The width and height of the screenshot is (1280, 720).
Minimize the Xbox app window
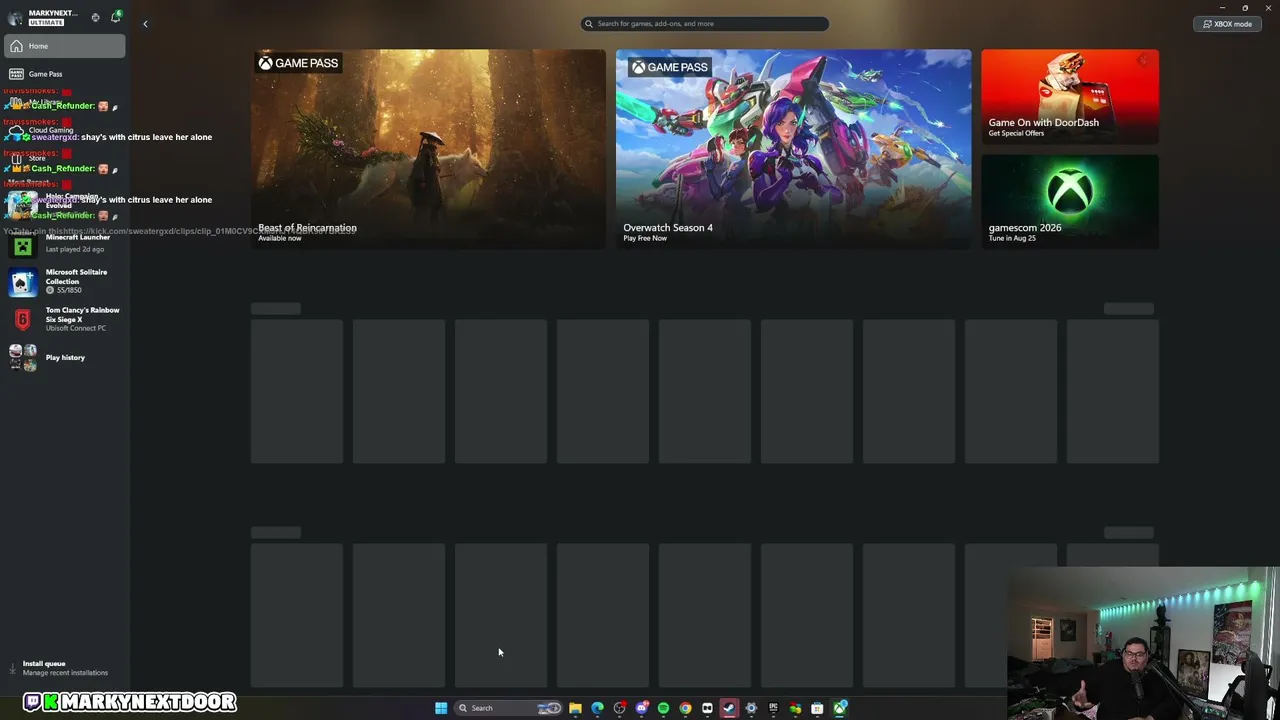[x=1222, y=8]
